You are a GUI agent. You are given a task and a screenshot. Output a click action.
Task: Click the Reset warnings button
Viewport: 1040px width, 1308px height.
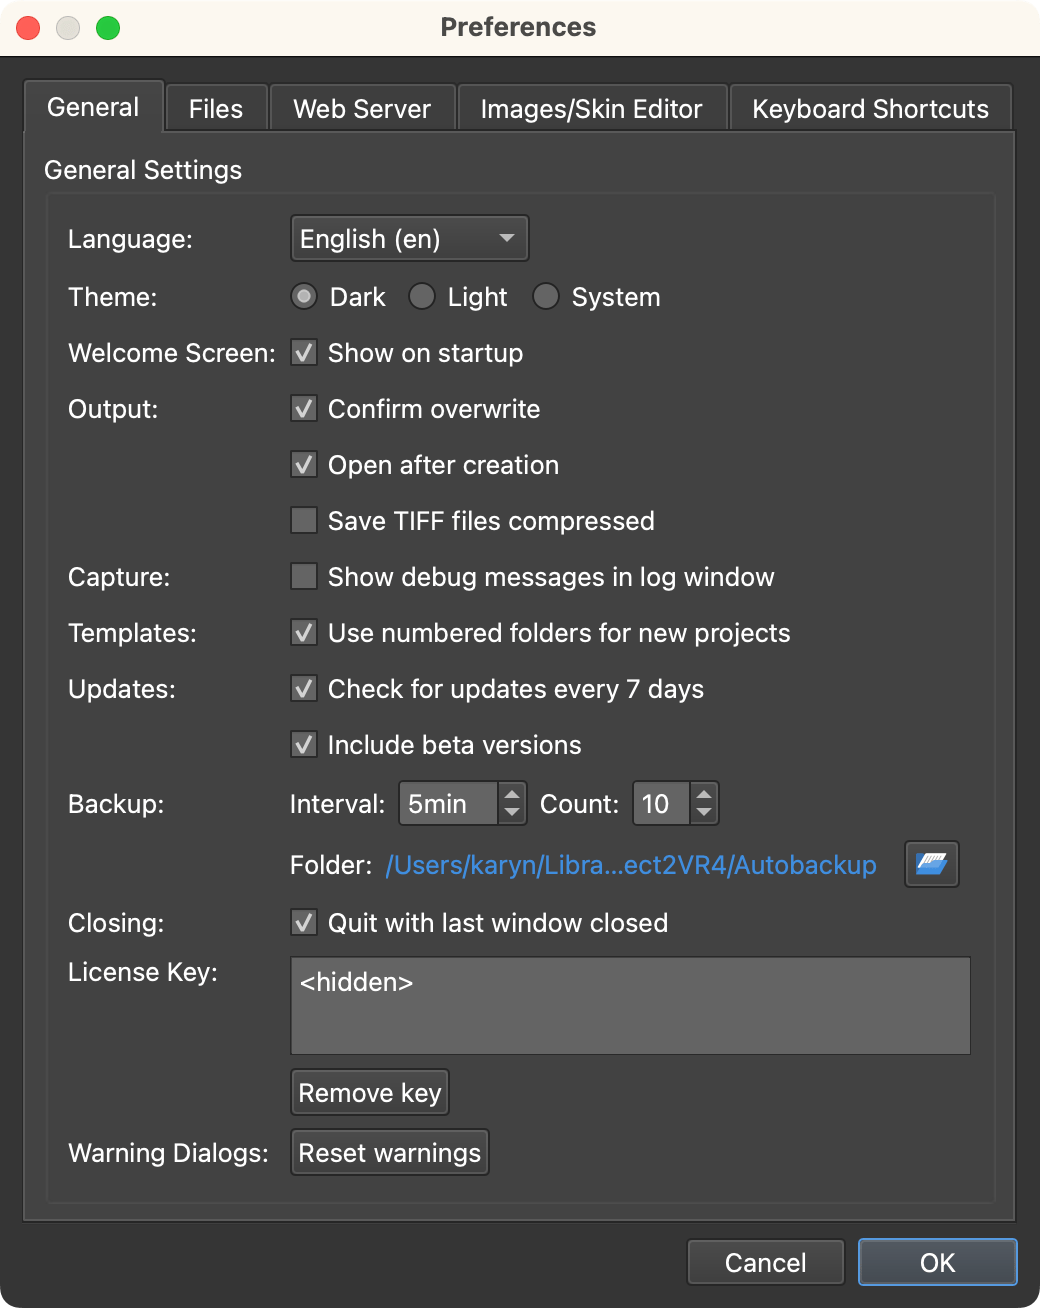390,1152
